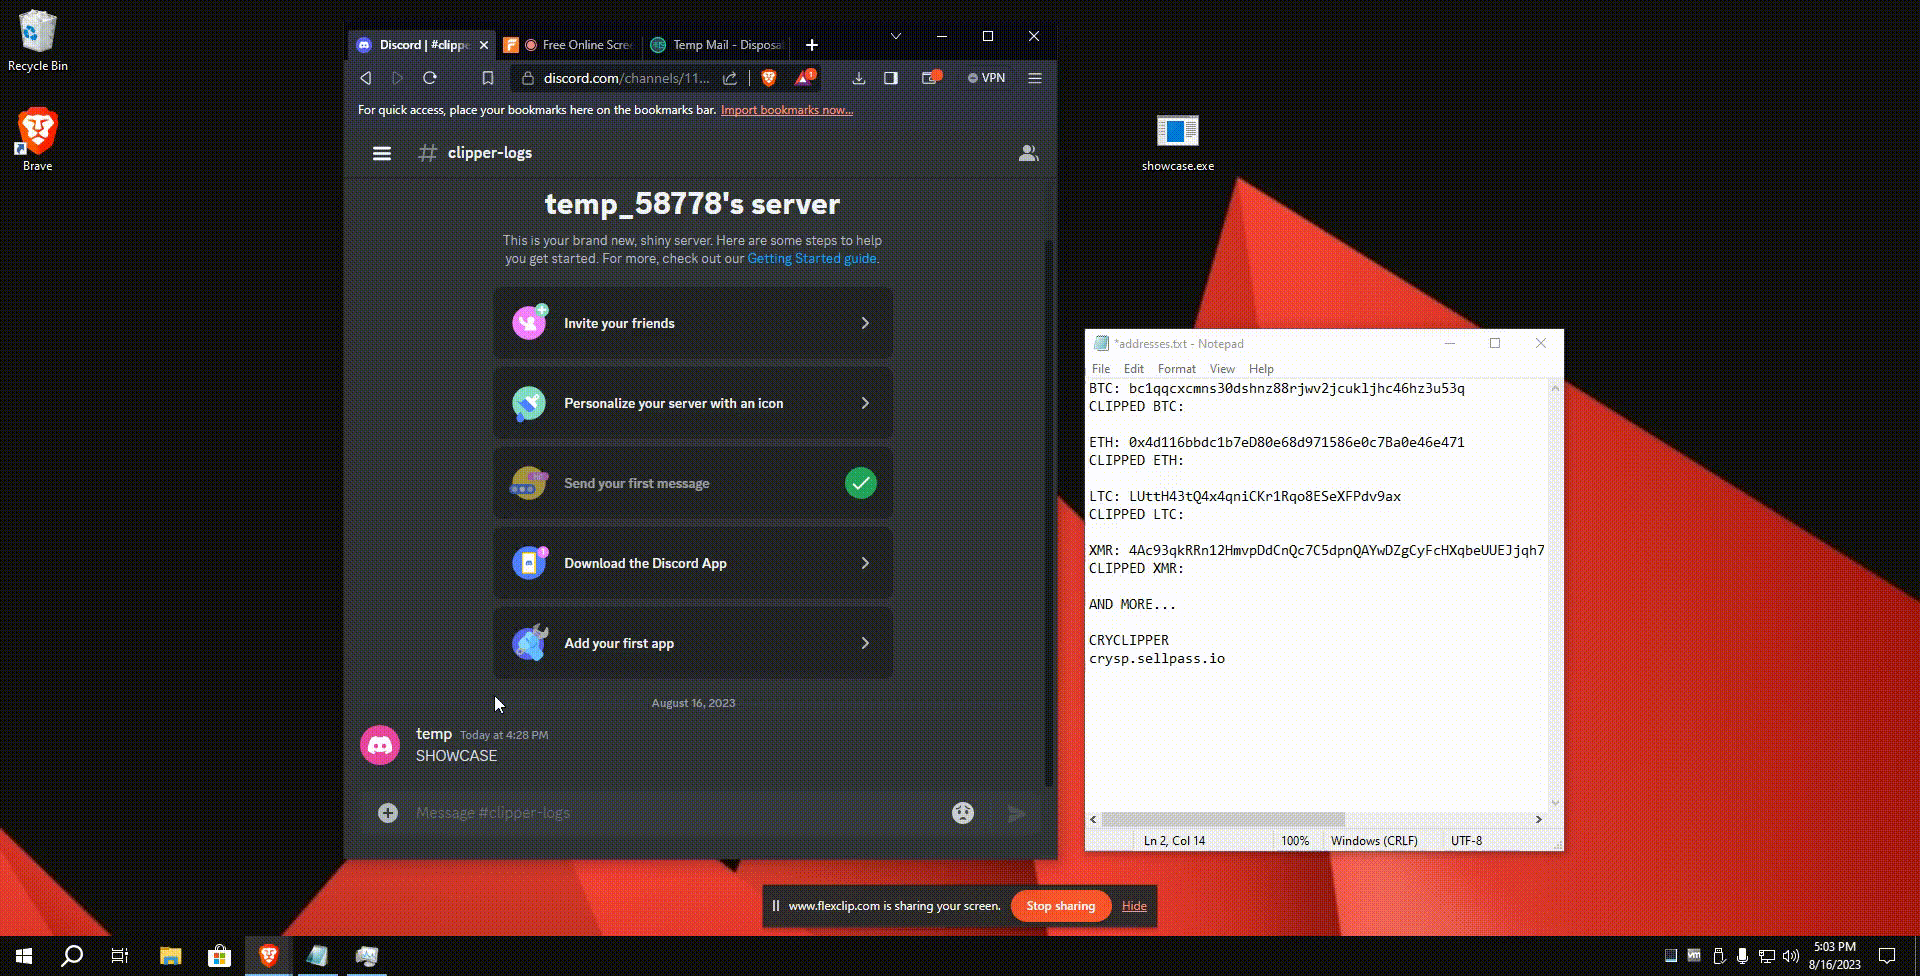The image size is (1920, 976).
Task: Open Brave Shields lion icon
Action: pyautogui.click(x=769, y=78)
